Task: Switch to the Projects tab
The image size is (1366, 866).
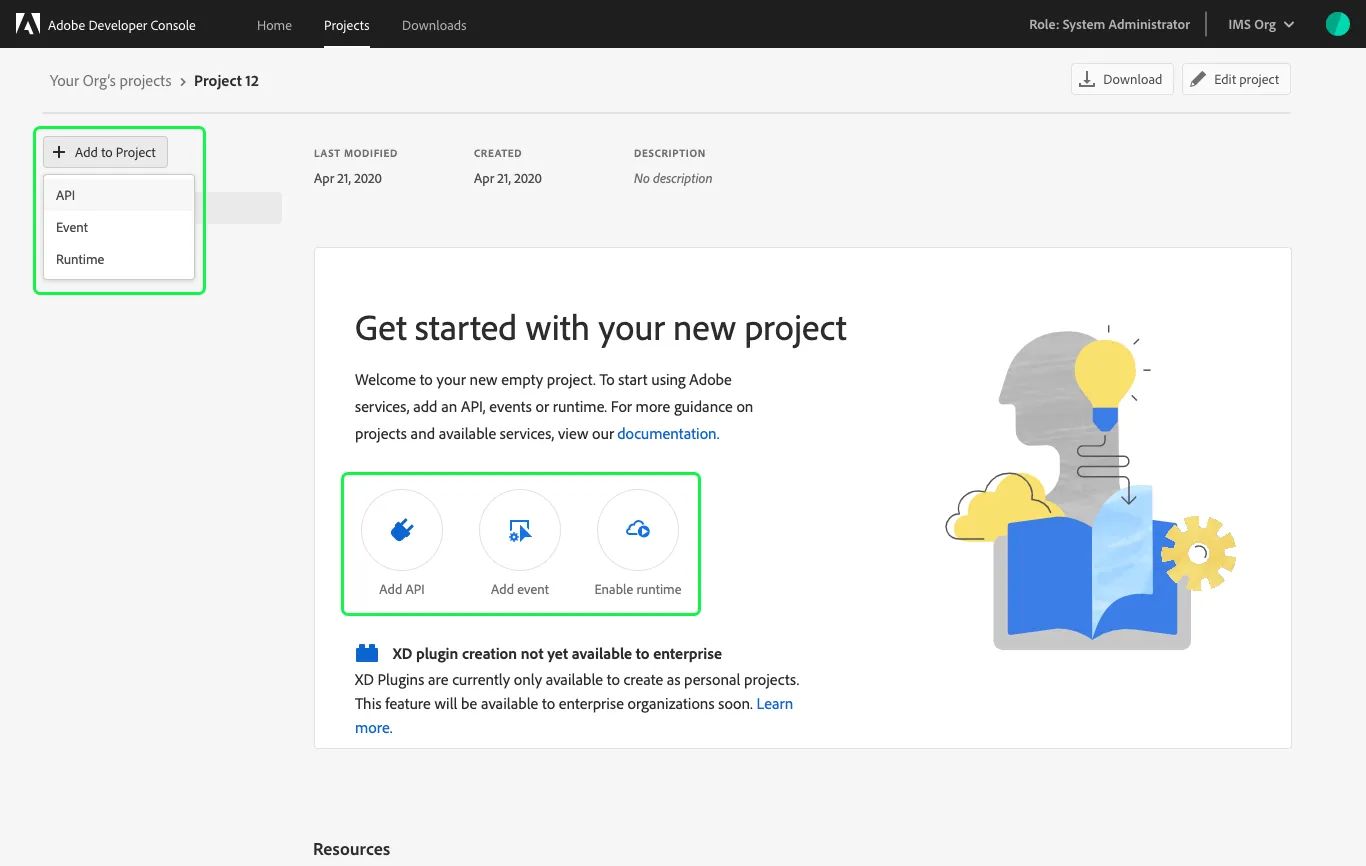Action: tap(347, 25)
